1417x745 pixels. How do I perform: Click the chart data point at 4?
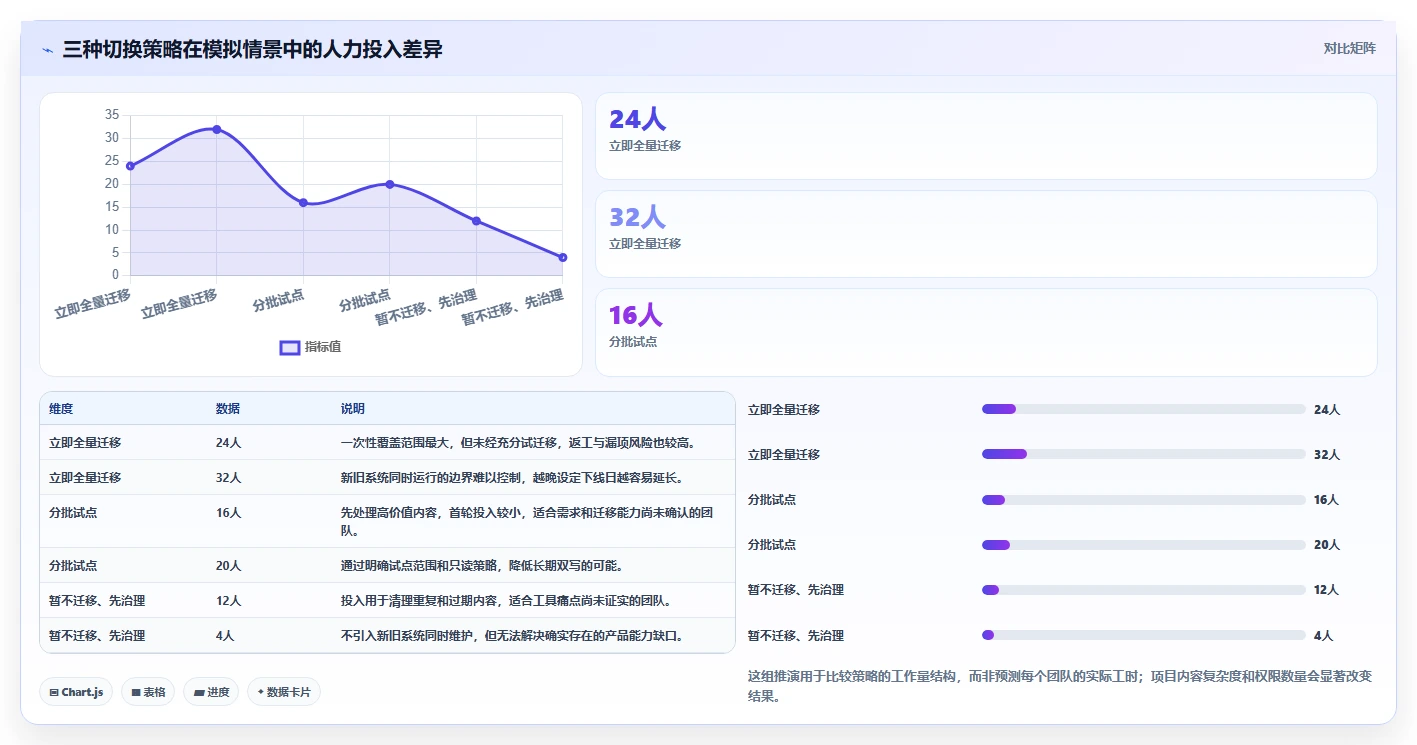(563, 257)
